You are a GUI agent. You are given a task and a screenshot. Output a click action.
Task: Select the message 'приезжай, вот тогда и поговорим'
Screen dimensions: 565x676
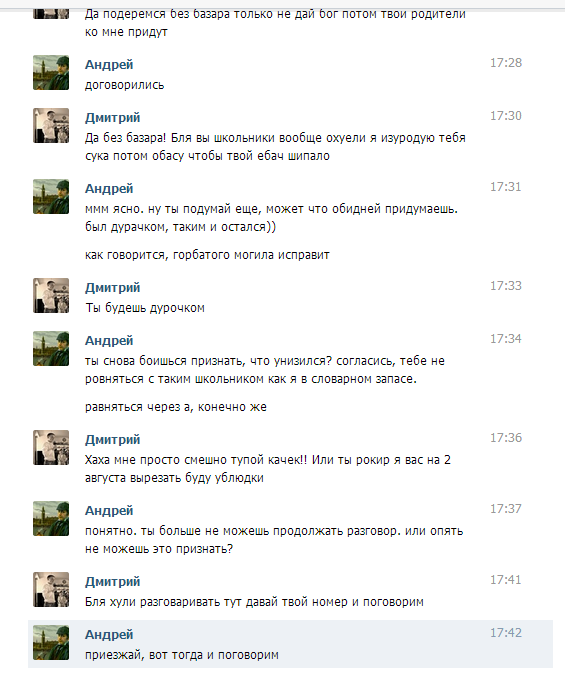pyautogui.click(x=182, y=655)
